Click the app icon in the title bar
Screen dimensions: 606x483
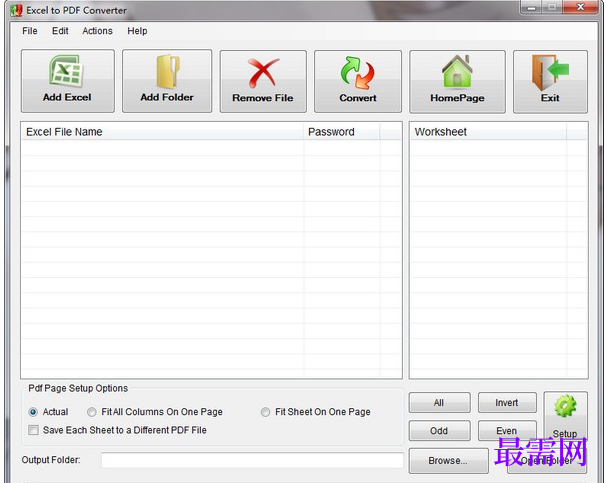coord(16,10)
